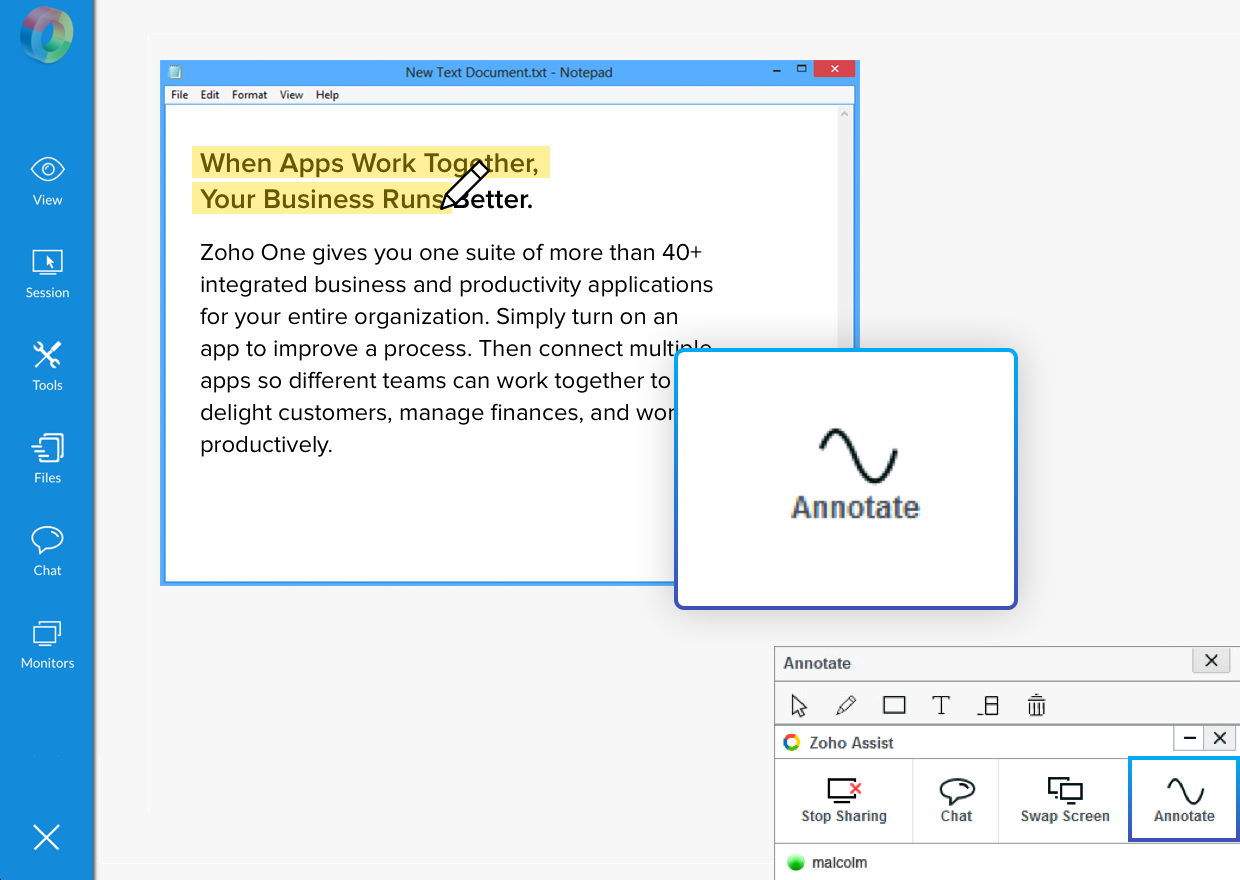Viewport: 1240px width, 880px height.
Task: Minimize the Notepad window
Action: [777, 70]
